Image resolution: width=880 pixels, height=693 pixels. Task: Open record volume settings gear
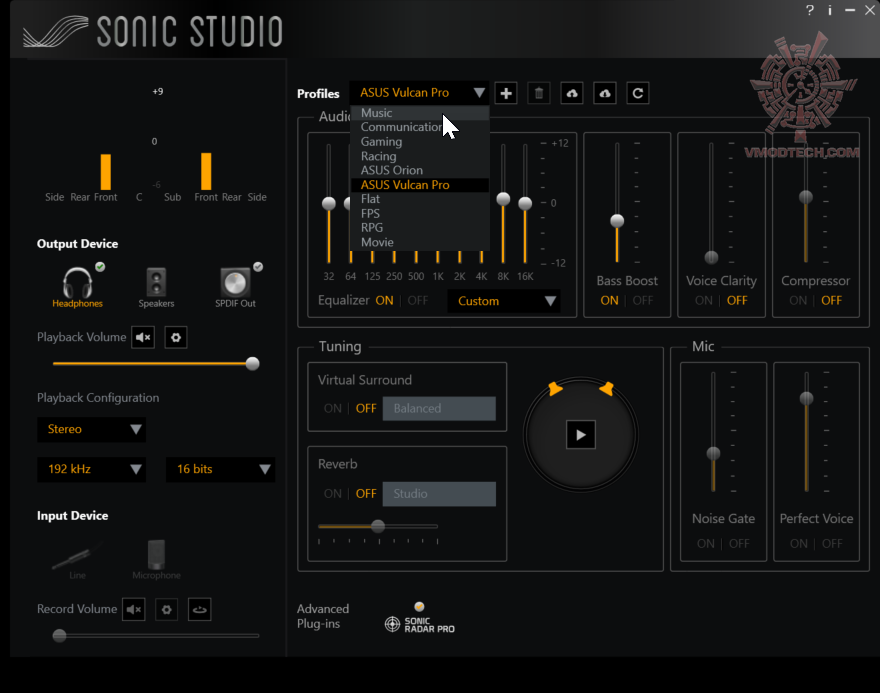click(167, 609)
